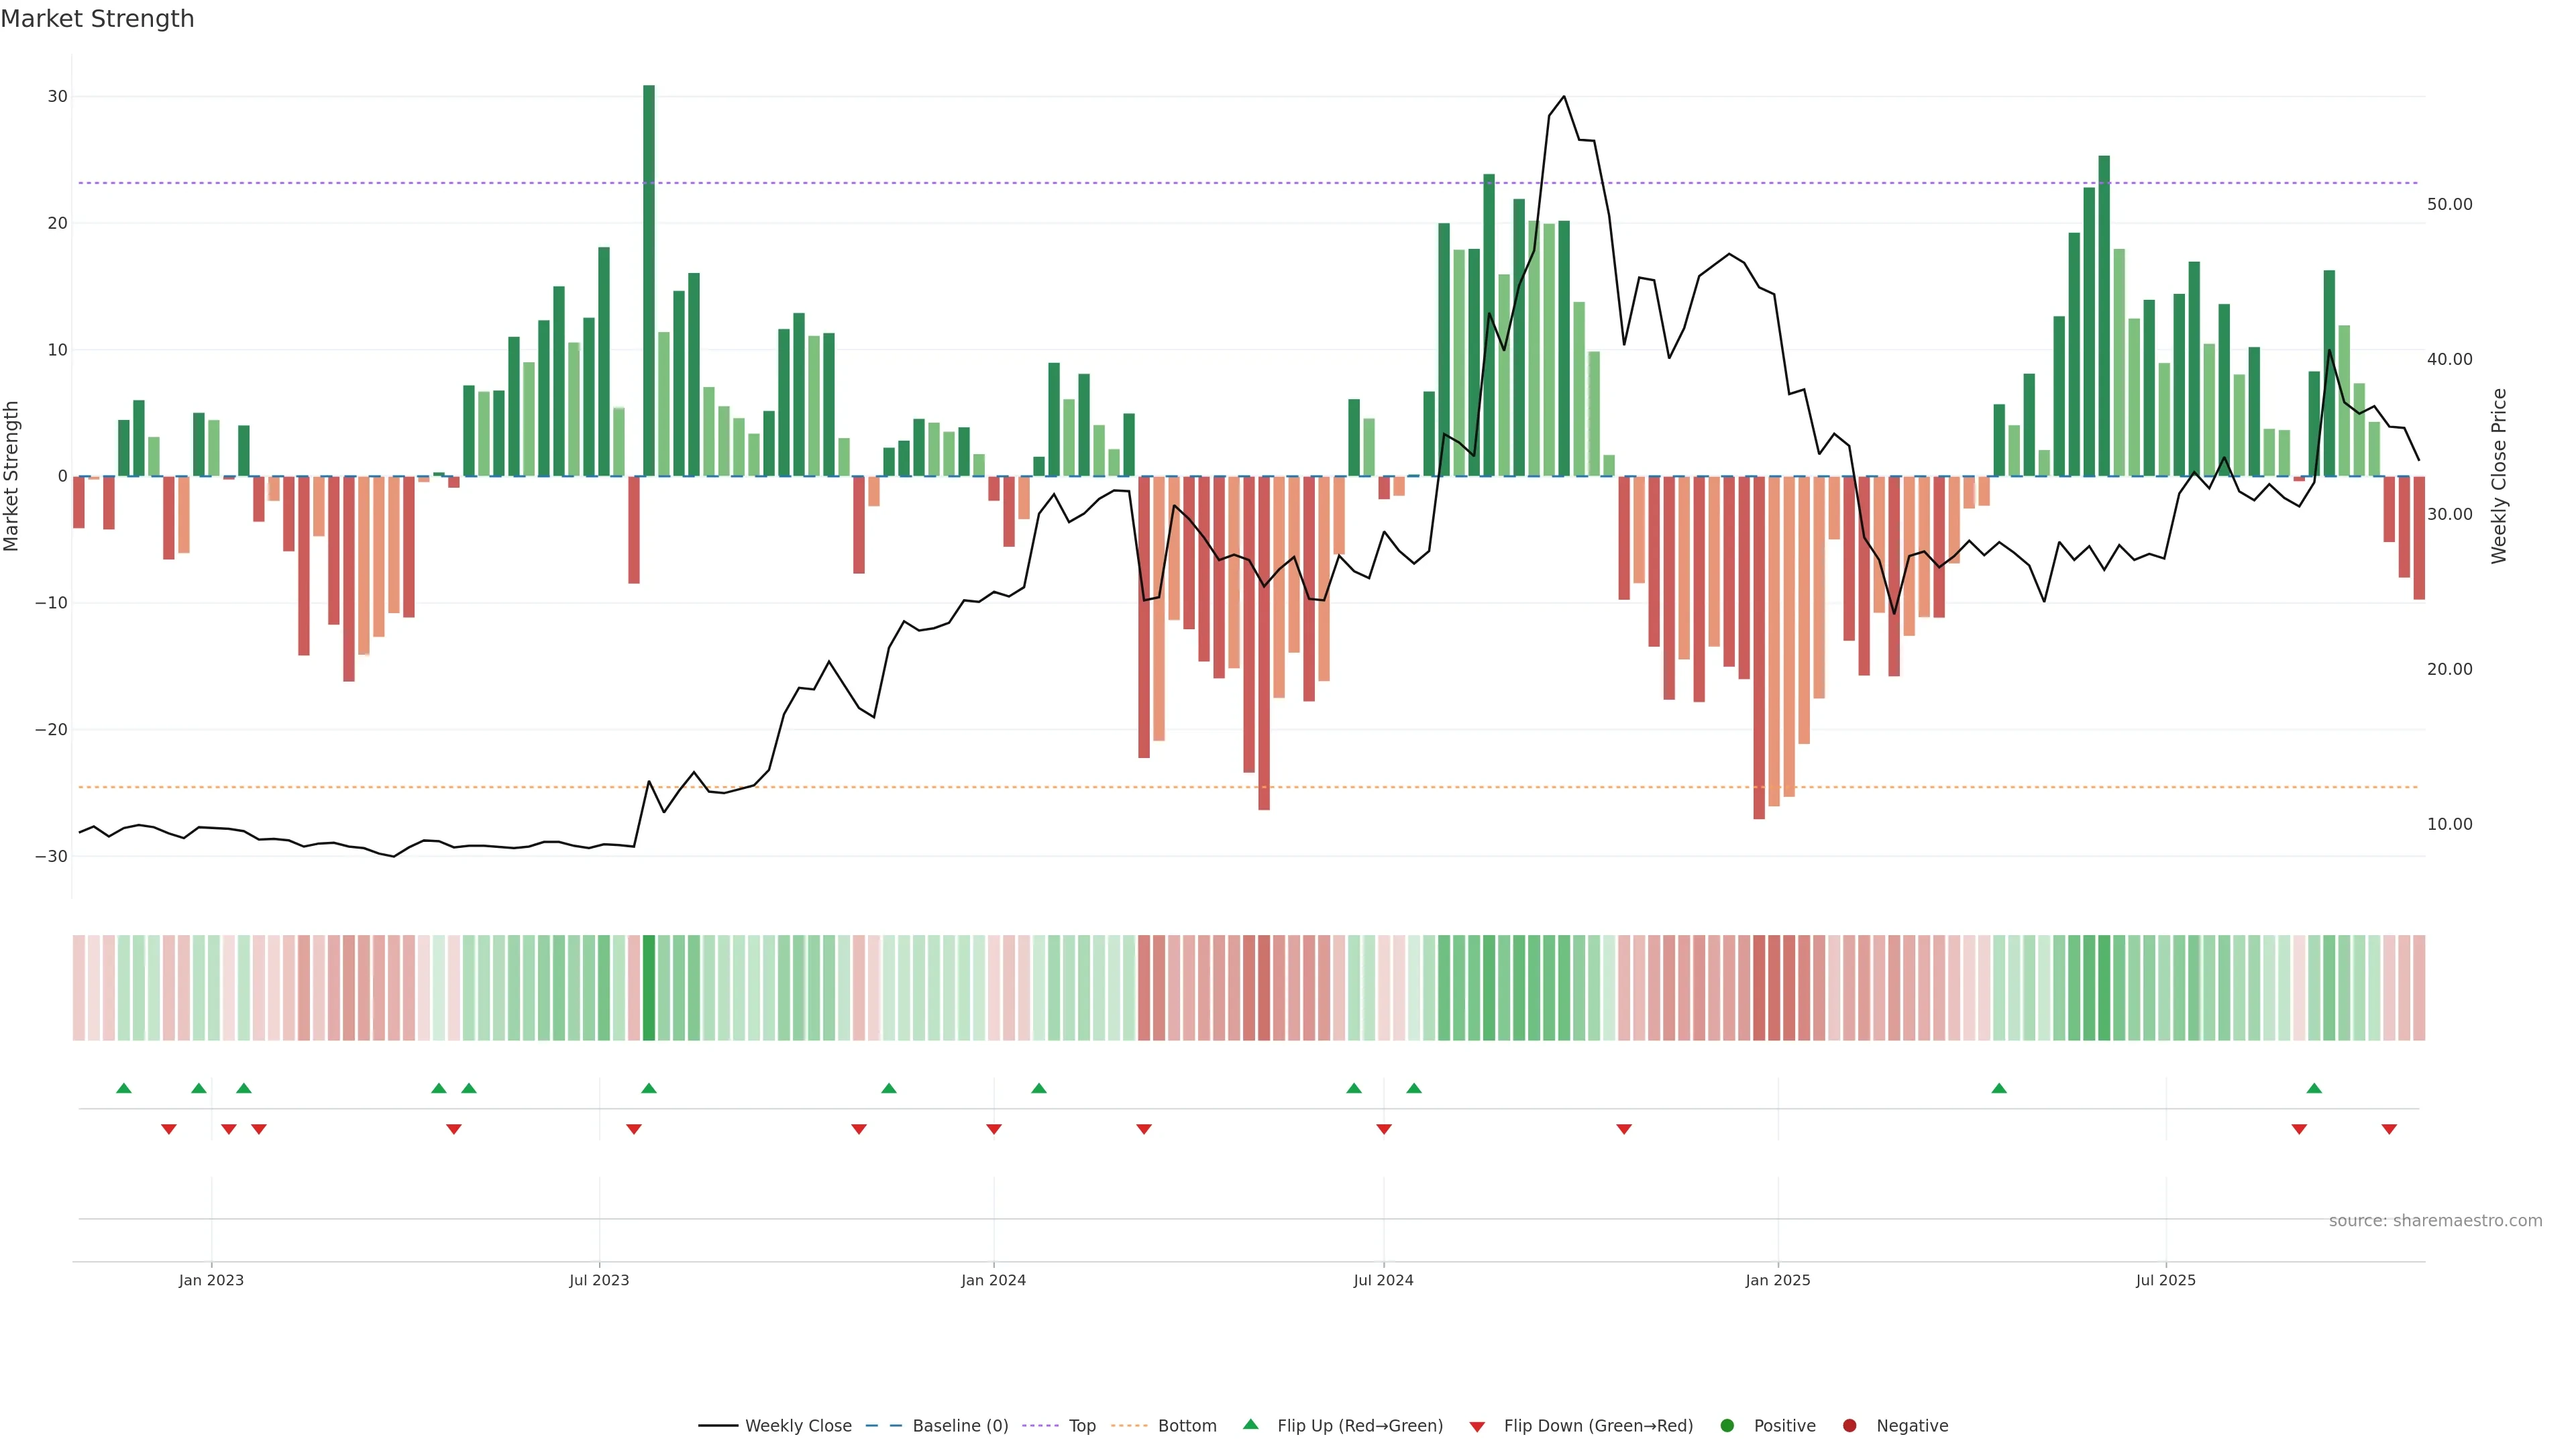Click the Market Strength chart title
Screen dimensions: 2576x1449
tap(97, 19)
